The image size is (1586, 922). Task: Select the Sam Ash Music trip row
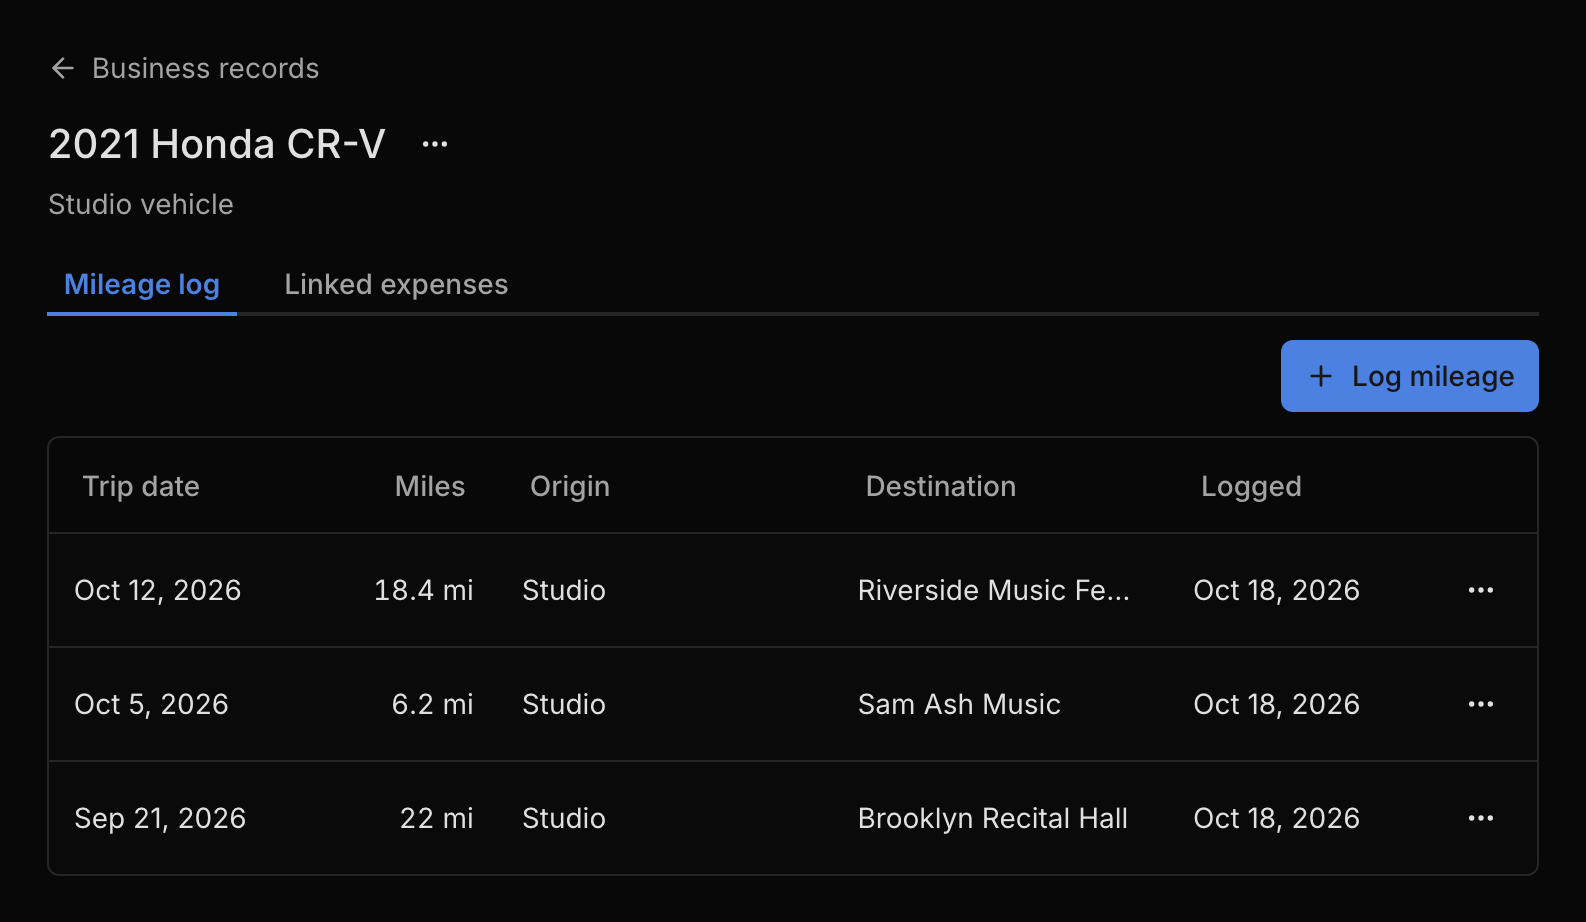(793, 704)
